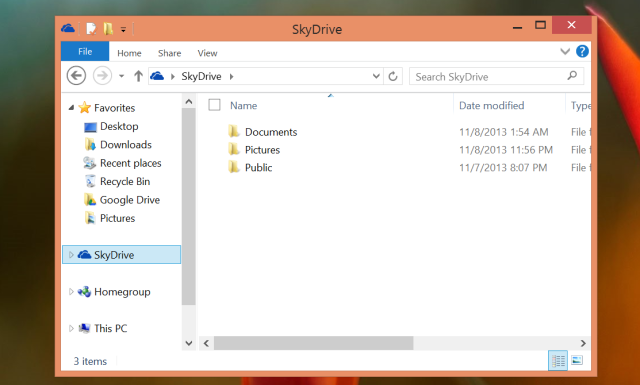The width and height of the screenshot is (640, 385).
Task: Go forward with the Forward arrow button
Action: tap(102, 76)
